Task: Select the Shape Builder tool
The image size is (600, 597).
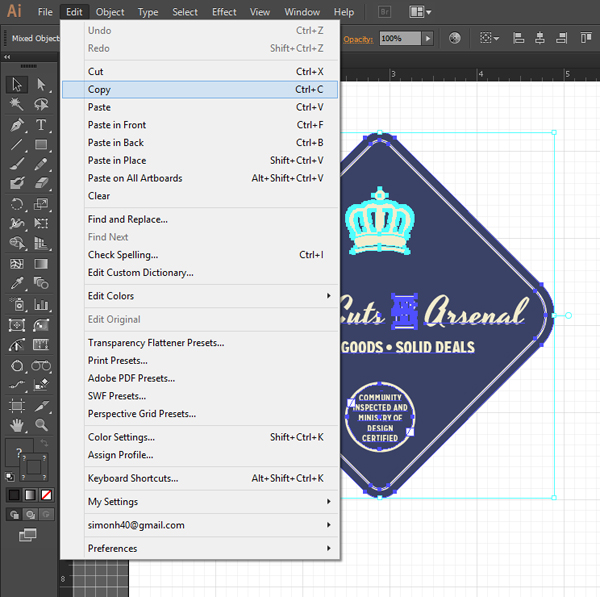Action: point(17,243)
